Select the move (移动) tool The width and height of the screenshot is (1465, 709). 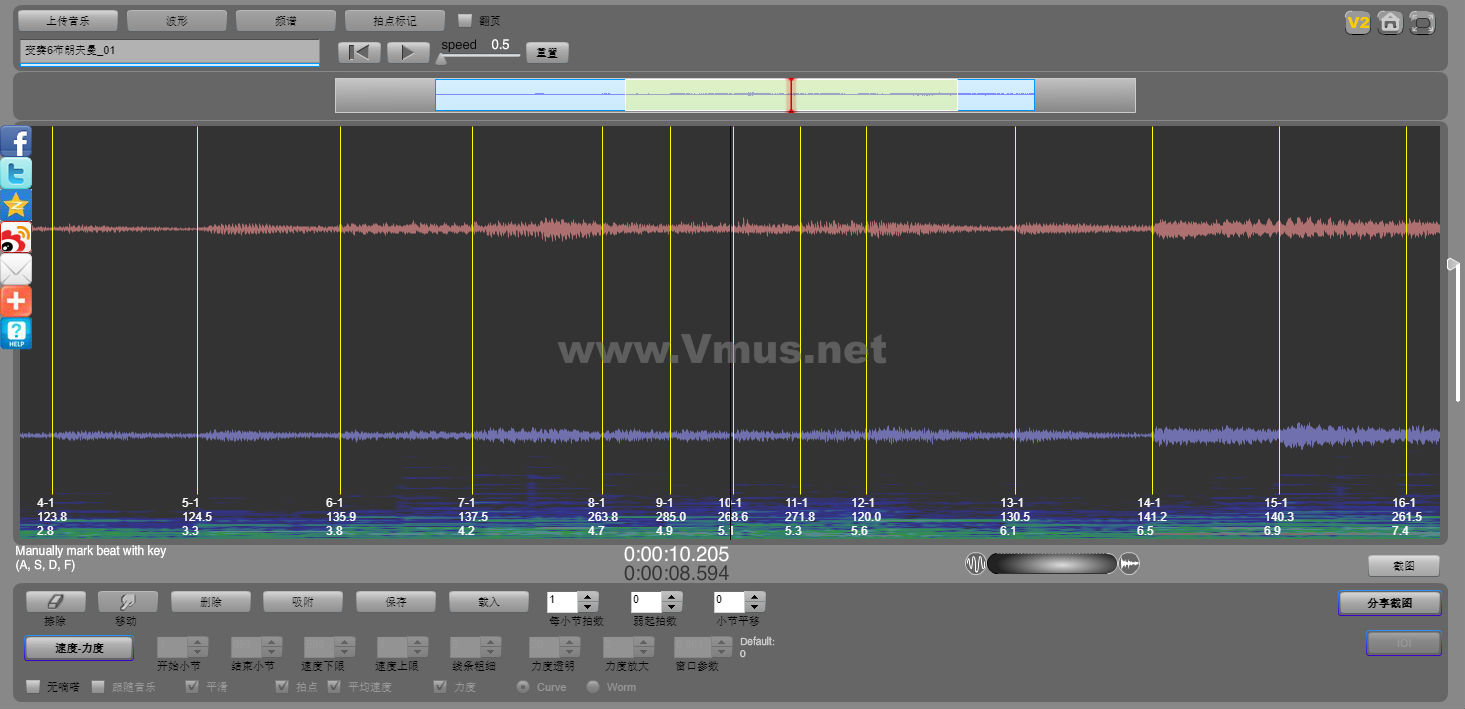pyautogui.click(x=127, y=601)
